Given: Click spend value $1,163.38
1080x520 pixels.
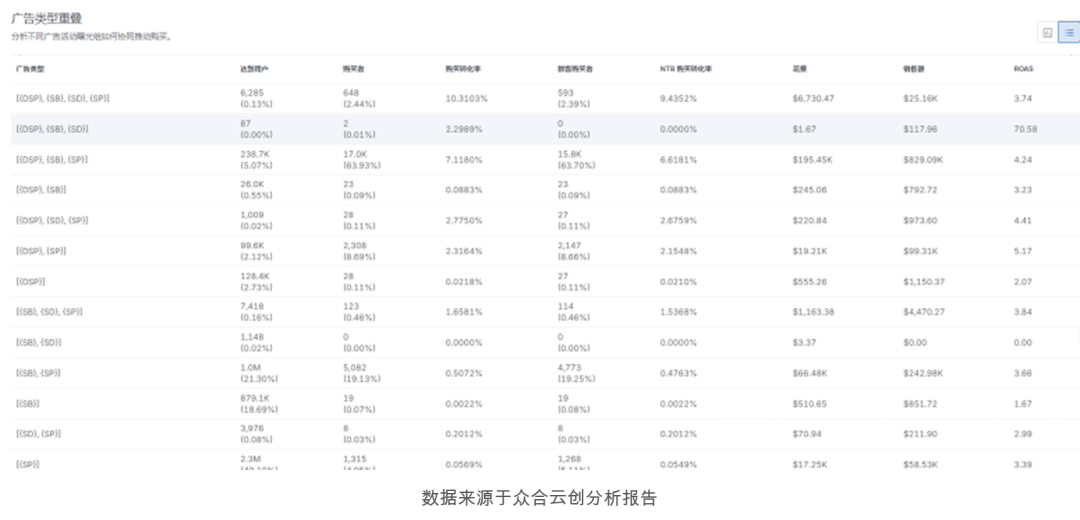Looking at the screenshot, I should coord(813,312).
